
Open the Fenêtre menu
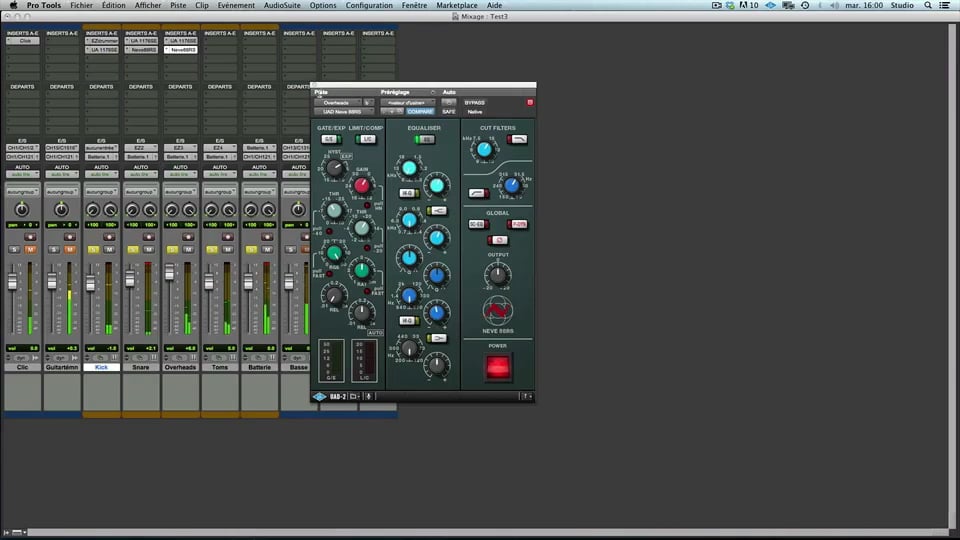pyautogui.click(x=414, y=5)
